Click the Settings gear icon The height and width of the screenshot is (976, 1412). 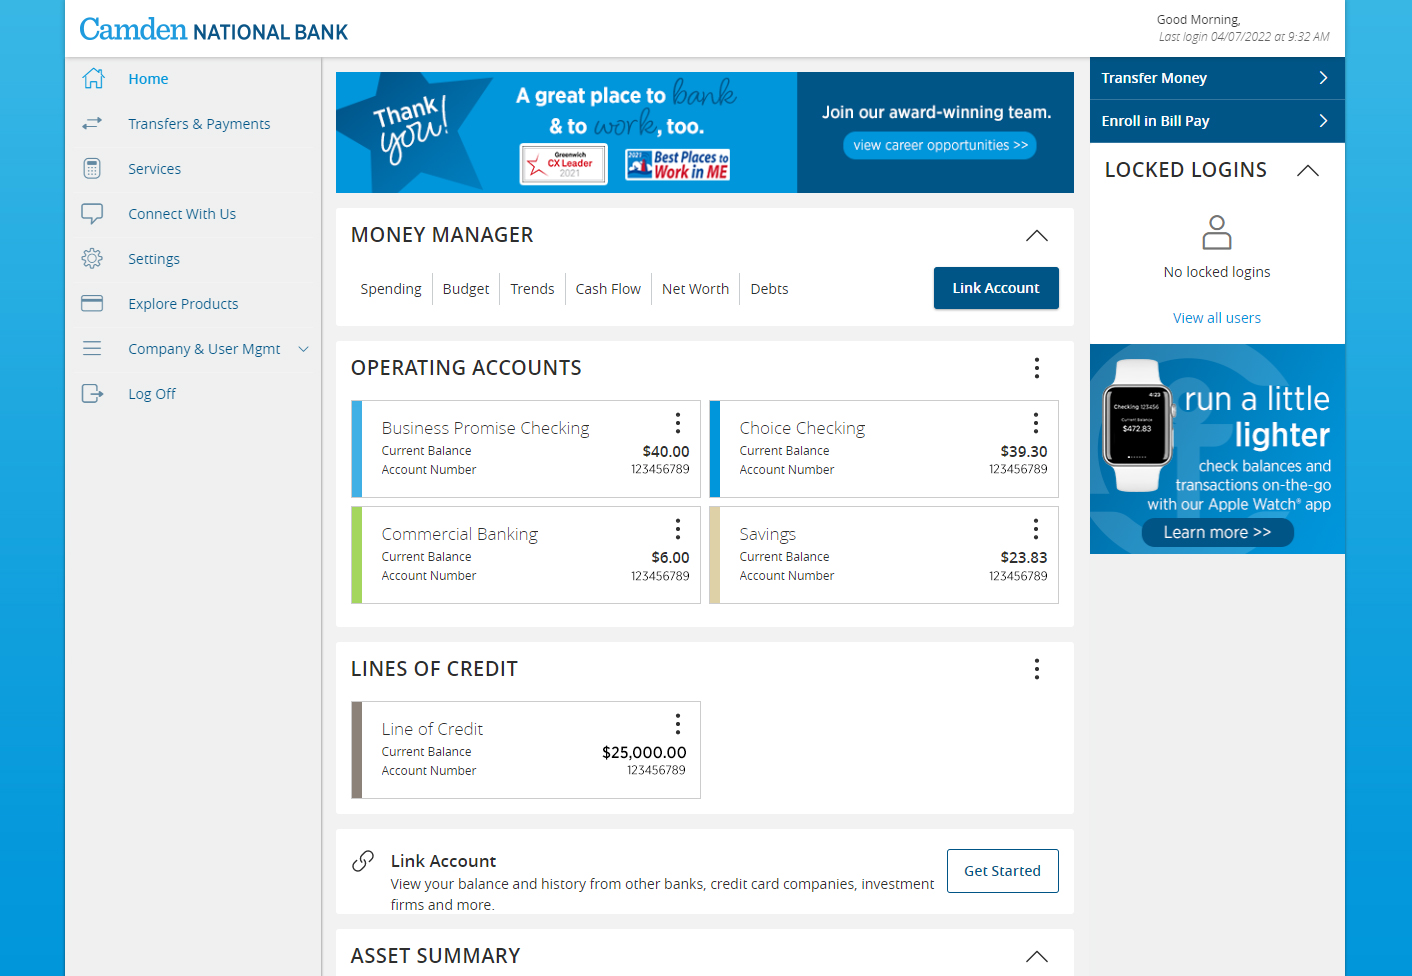coord(92,258)
